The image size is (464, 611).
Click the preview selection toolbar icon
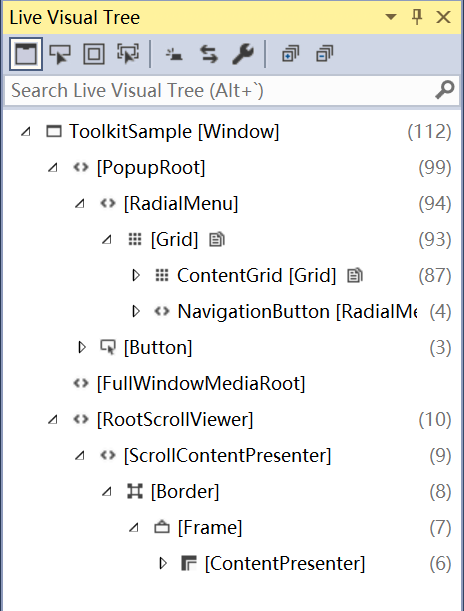[x=174, y=54]
